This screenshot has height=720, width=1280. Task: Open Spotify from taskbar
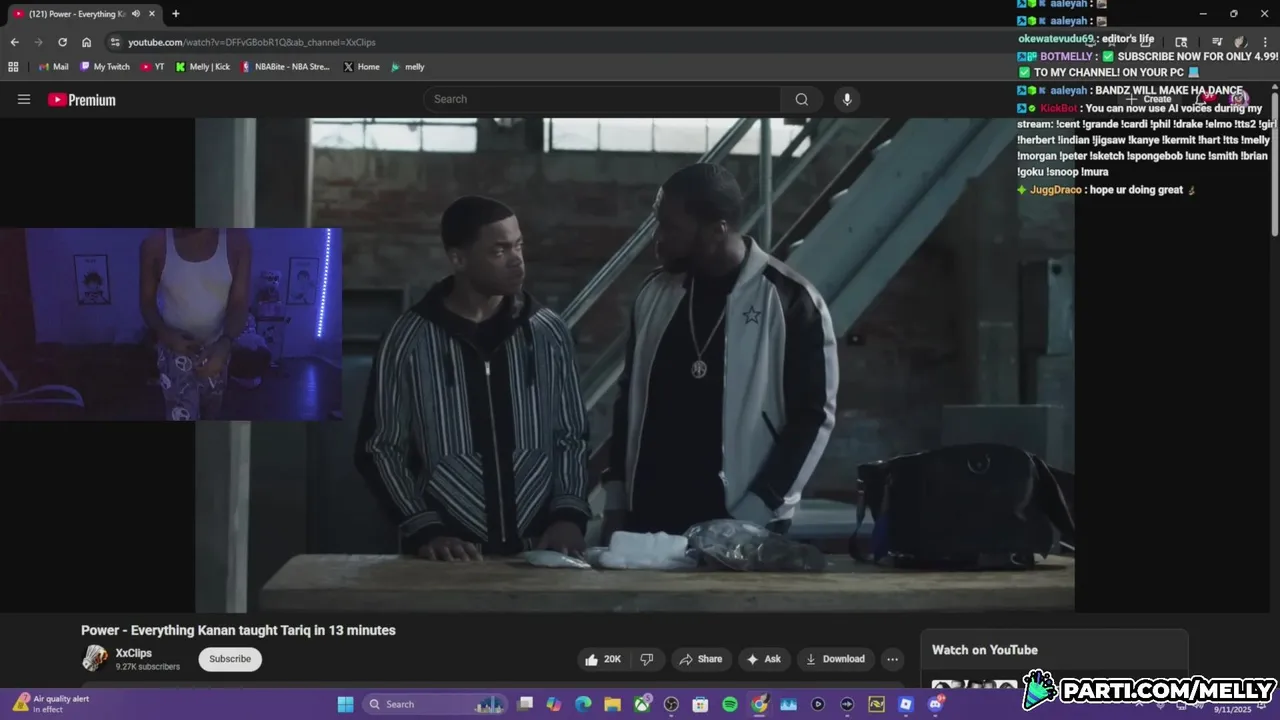730,704
